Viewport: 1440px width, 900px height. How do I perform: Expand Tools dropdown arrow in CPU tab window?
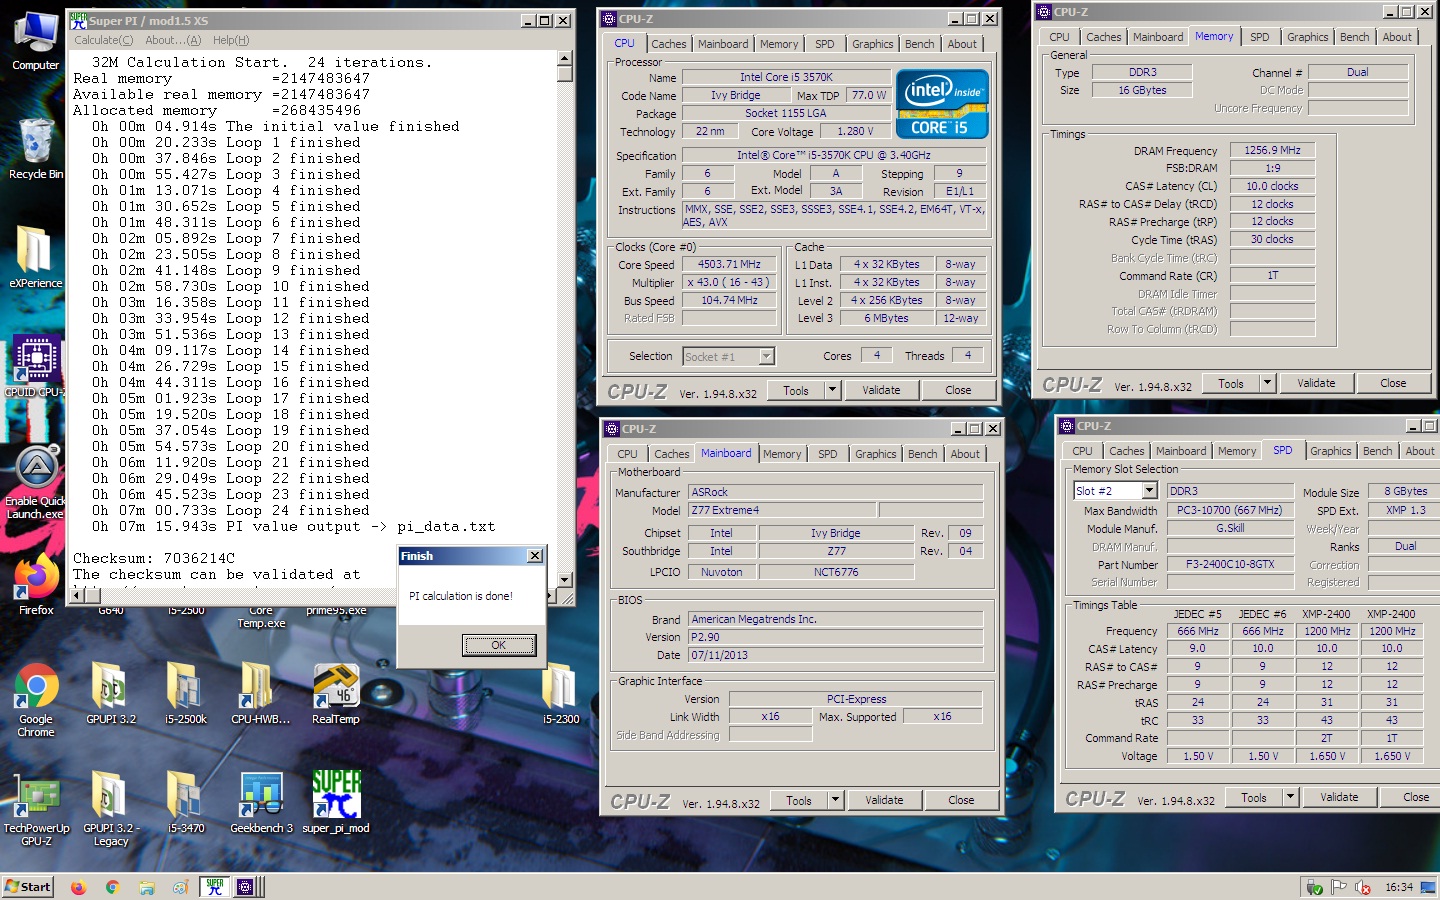(x=832, y=390)
